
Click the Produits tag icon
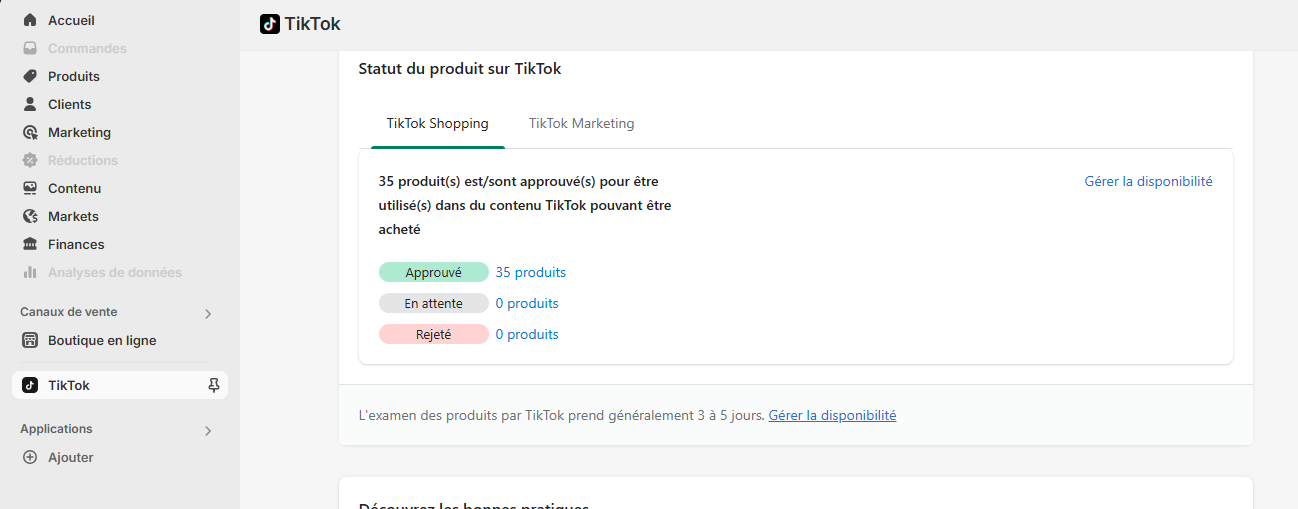tap(30, 76)
